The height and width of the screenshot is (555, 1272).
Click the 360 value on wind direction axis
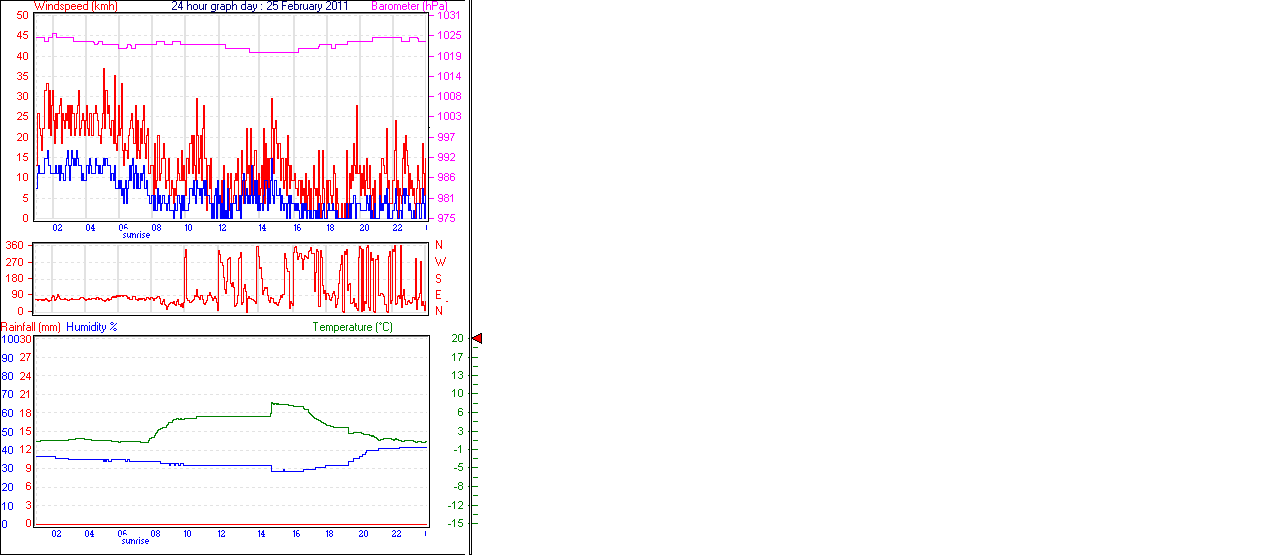(x=15, y=245)
